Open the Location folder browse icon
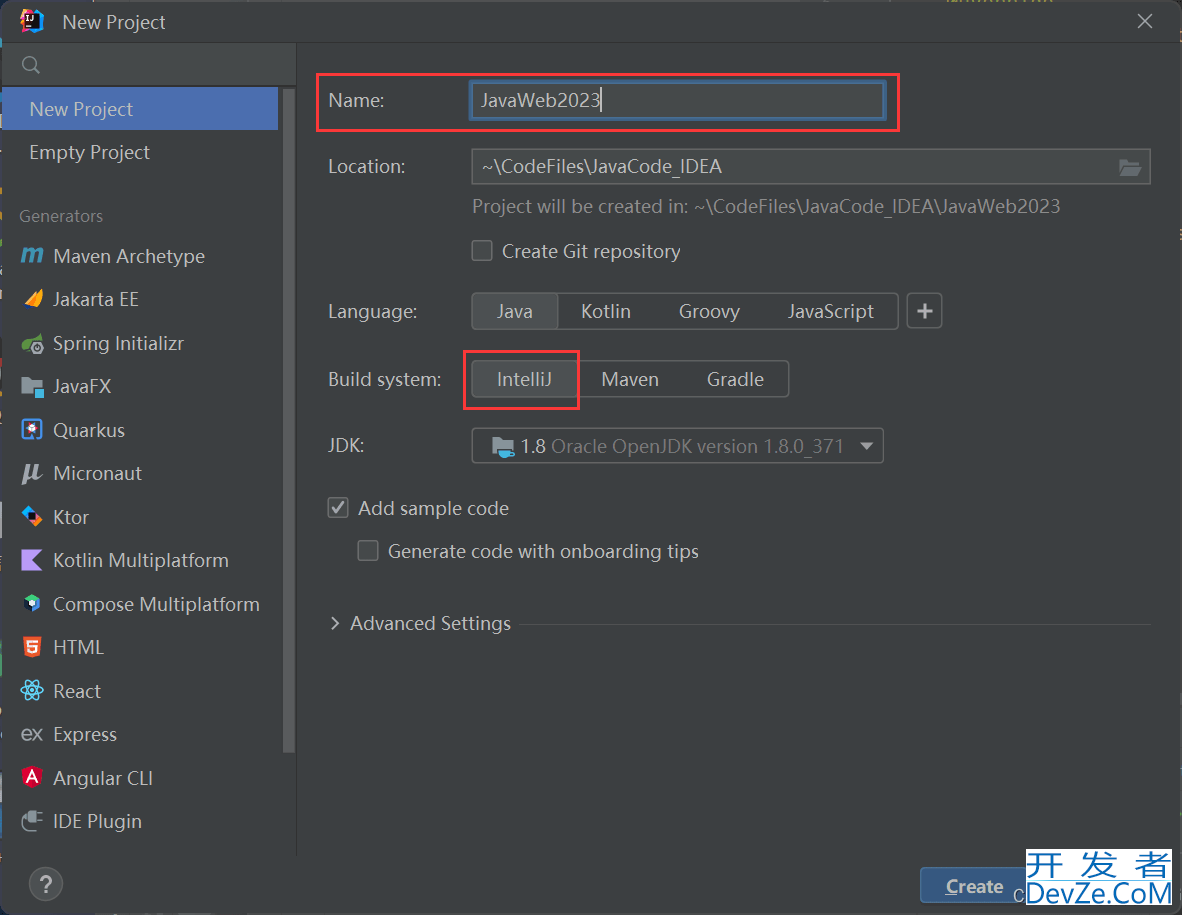 [1129, 167]
